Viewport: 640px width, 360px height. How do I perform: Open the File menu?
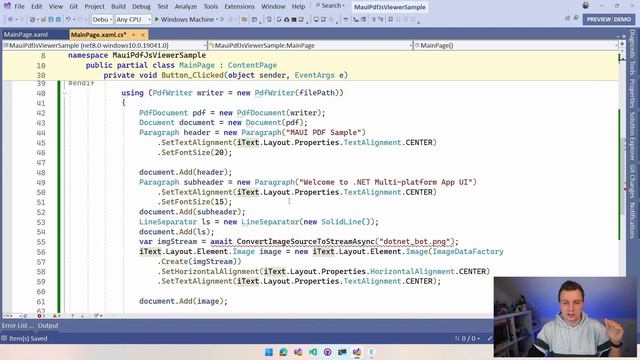(x=19, y=7)
